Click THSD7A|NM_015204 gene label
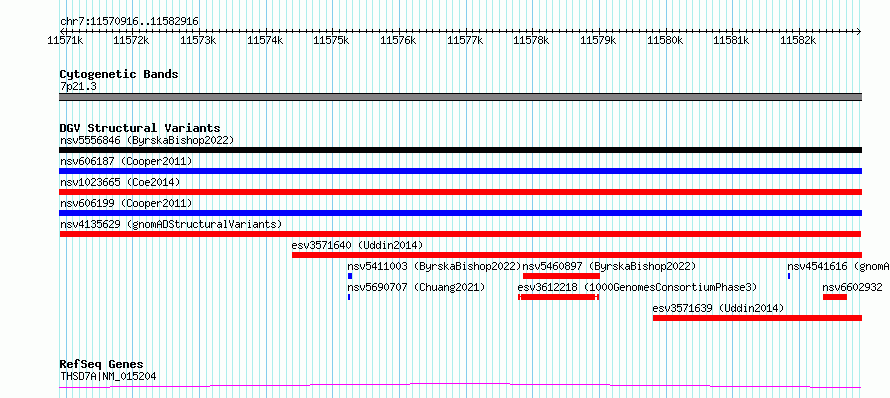 [x=108, y=376]
